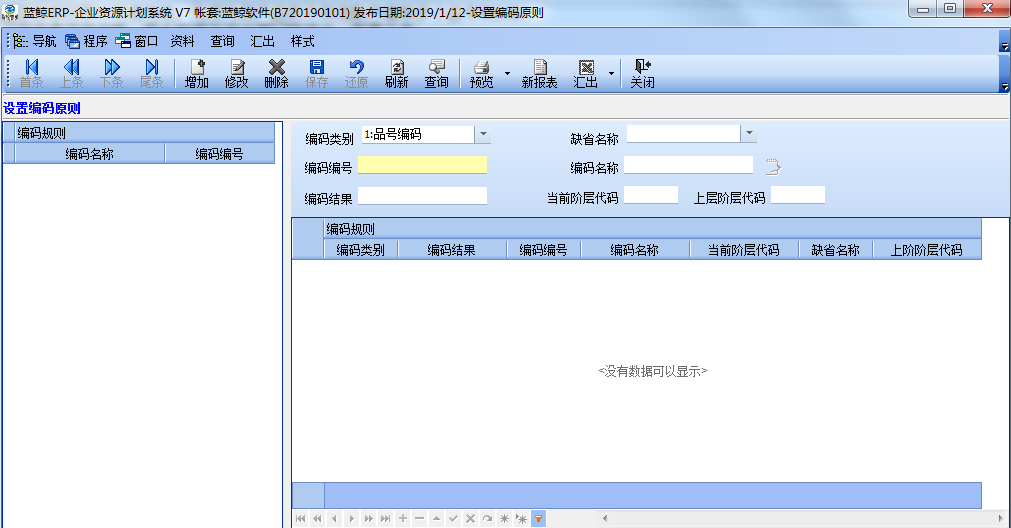Click the 预览 (Preview) printer icon
This screenshot has height=528, width=1011.
click(481, 73)
